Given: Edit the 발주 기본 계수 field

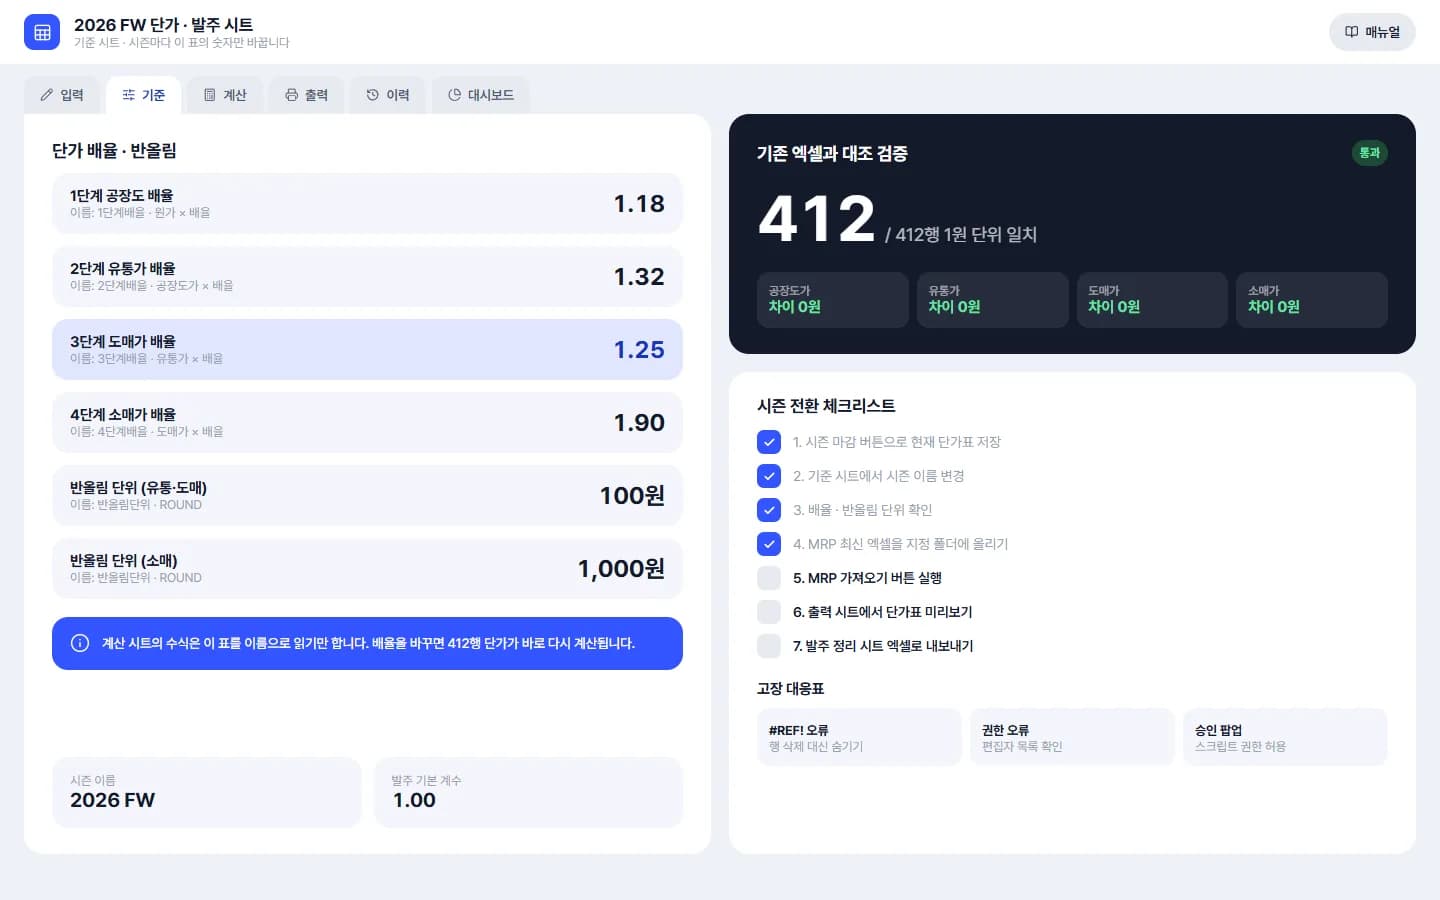Looking at the screenshot, I should click(528, 792).
